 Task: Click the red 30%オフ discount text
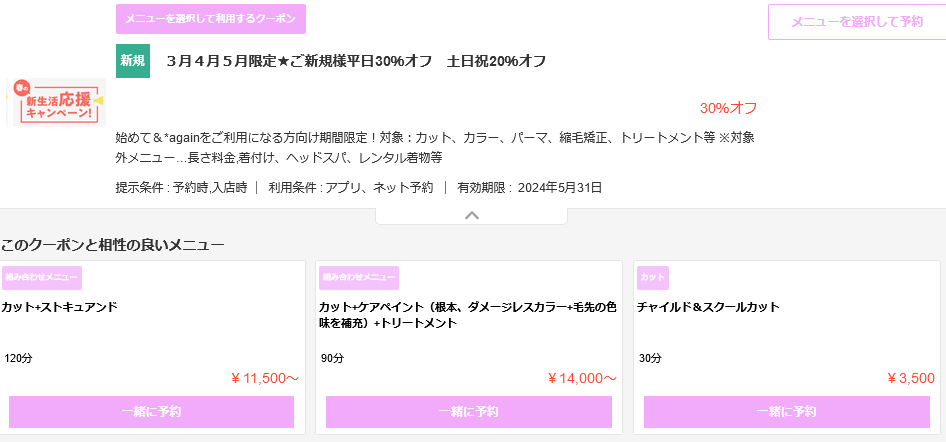click(728, 108)
